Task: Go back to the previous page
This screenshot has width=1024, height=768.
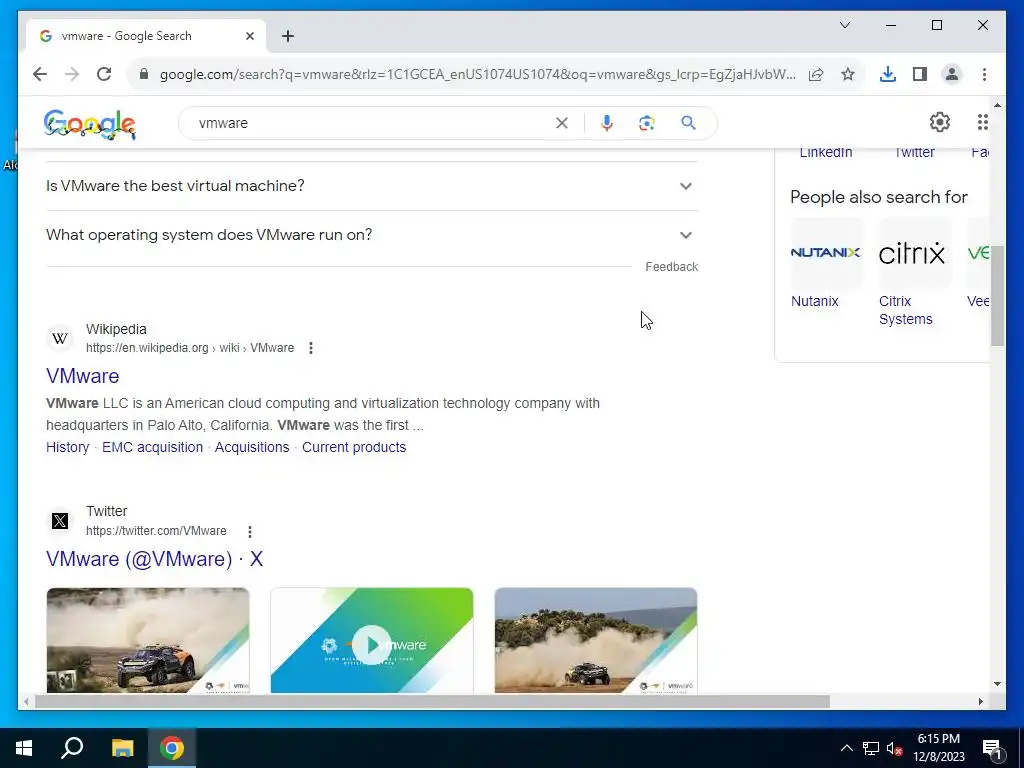Action: pos(40,74)
